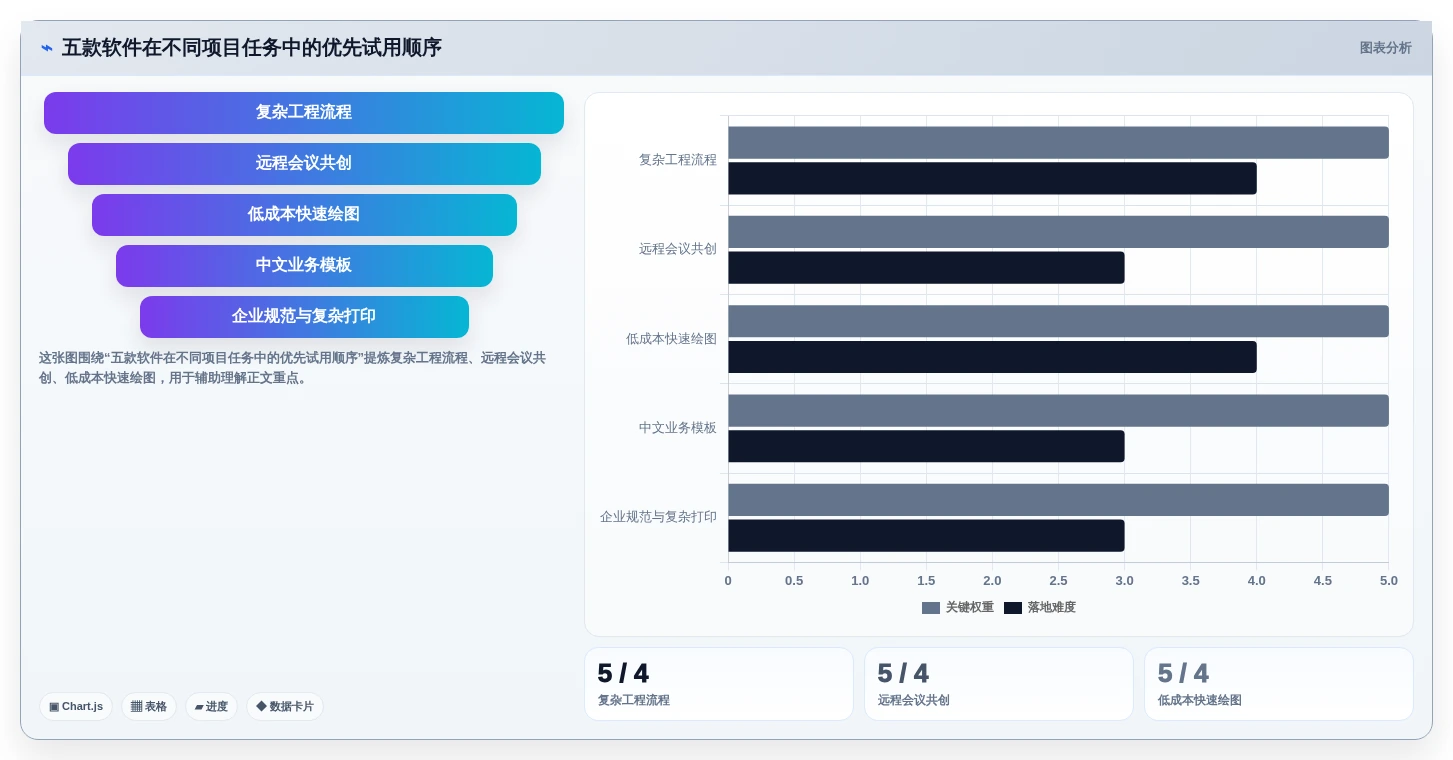The image size is (1453, 760).
Task: Select the 中文业务模板 funnel bar
Action: [304, 265]
